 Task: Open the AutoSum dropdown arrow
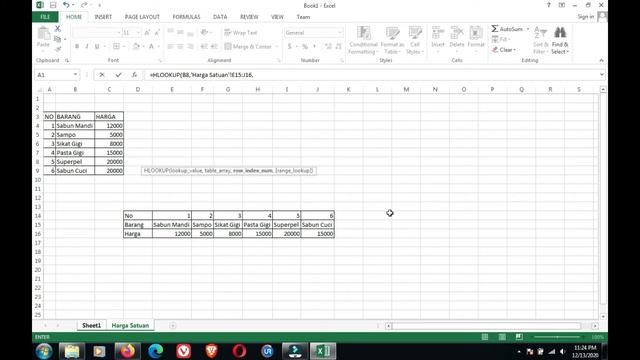[528, 29]
